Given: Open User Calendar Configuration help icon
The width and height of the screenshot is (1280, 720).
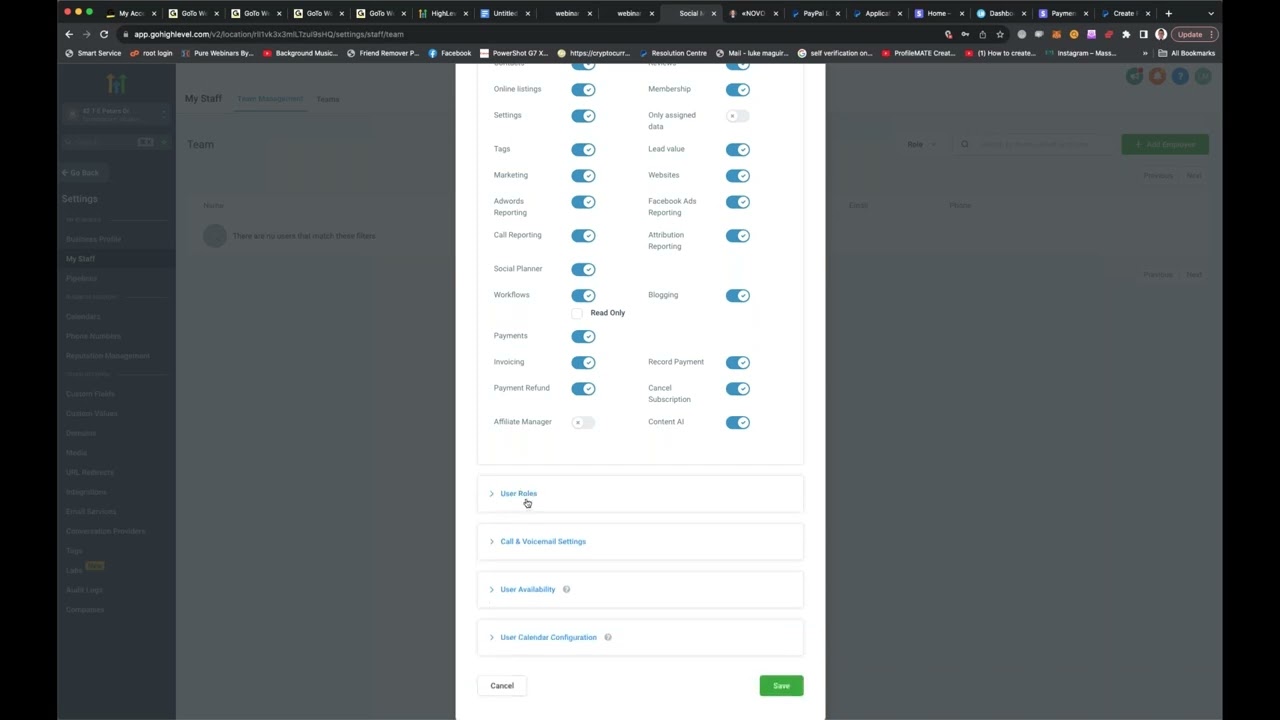Looking at the screenshot, I should point(608,638).
